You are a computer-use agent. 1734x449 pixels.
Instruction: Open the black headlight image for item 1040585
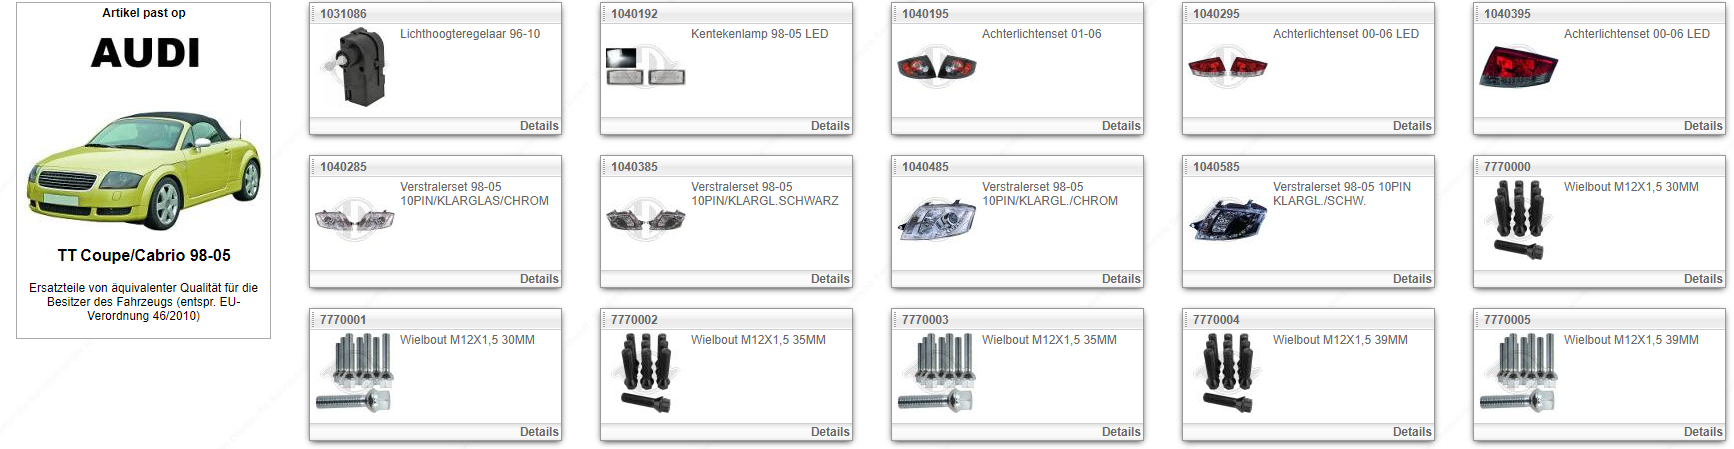pyautogui.click(x=1228, y=219)
